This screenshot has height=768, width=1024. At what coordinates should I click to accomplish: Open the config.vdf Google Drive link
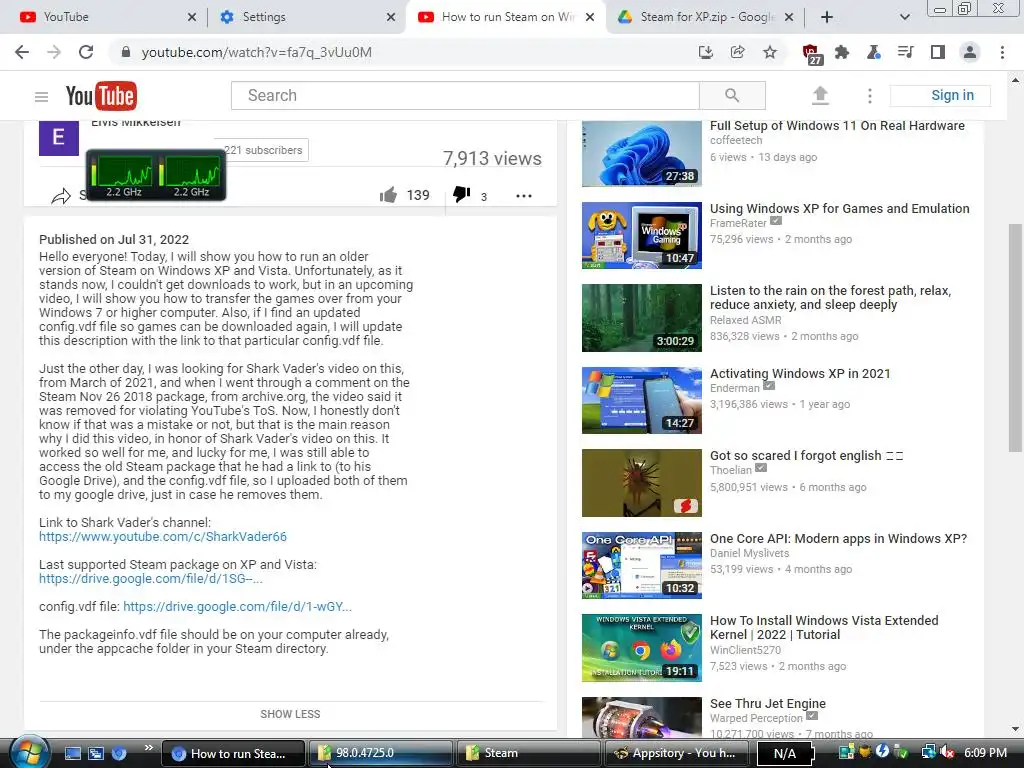(238, 607)
